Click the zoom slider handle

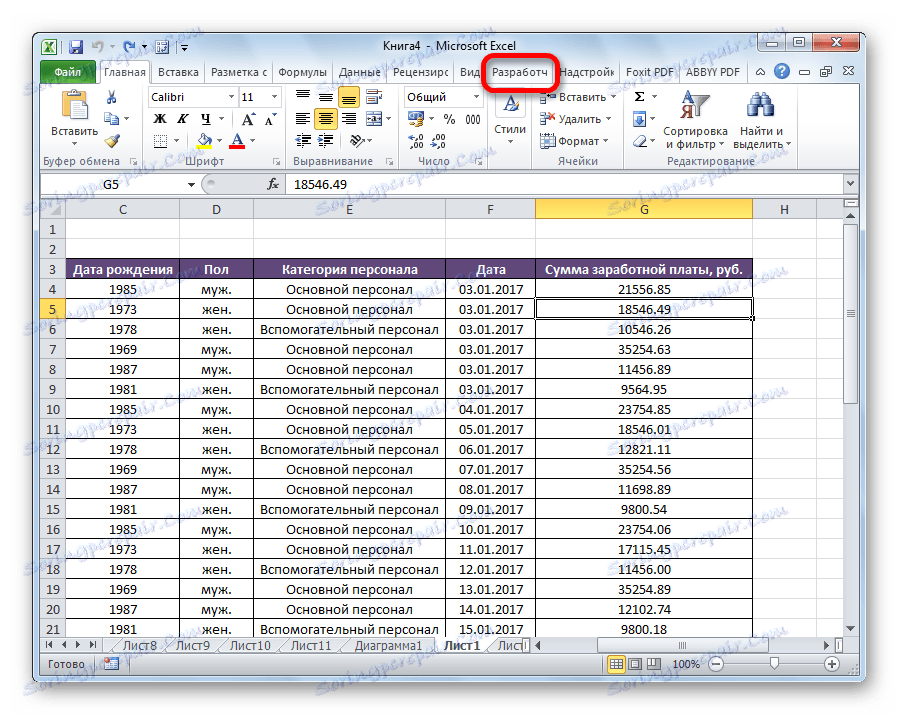pyautogui.click(x=774, y=663)
